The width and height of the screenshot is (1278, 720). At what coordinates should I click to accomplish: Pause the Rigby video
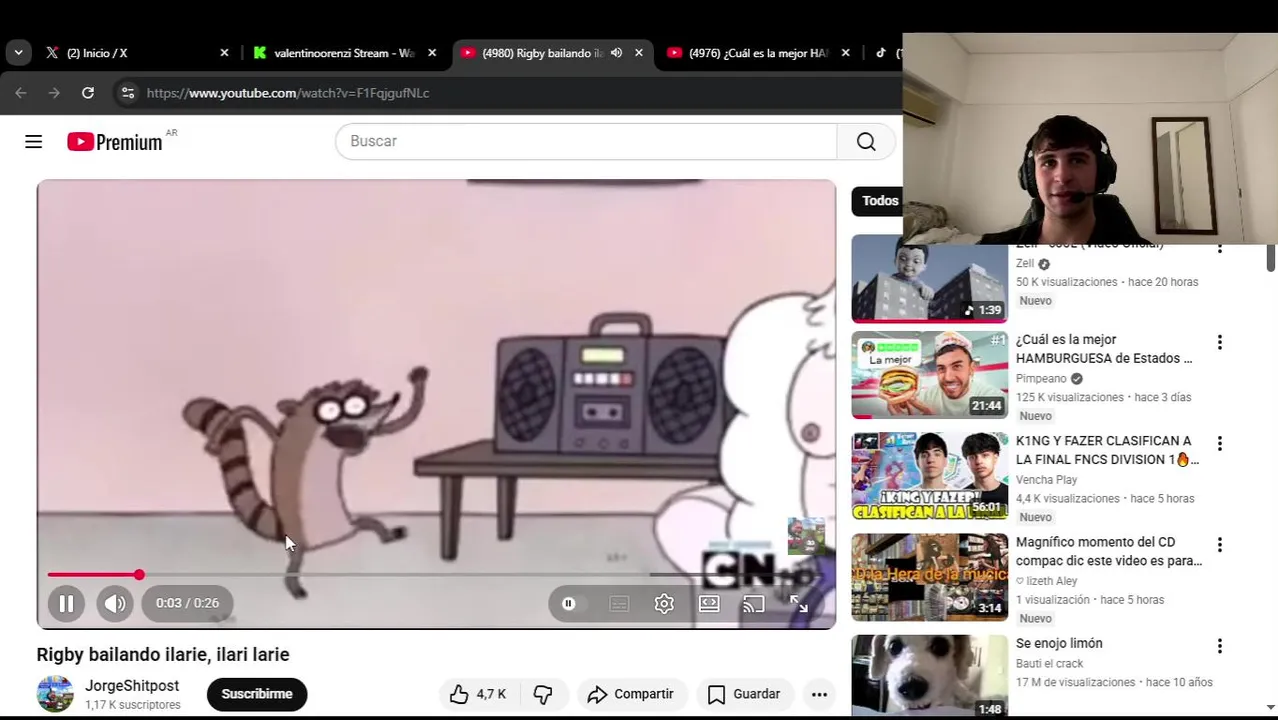coord(66,603)
